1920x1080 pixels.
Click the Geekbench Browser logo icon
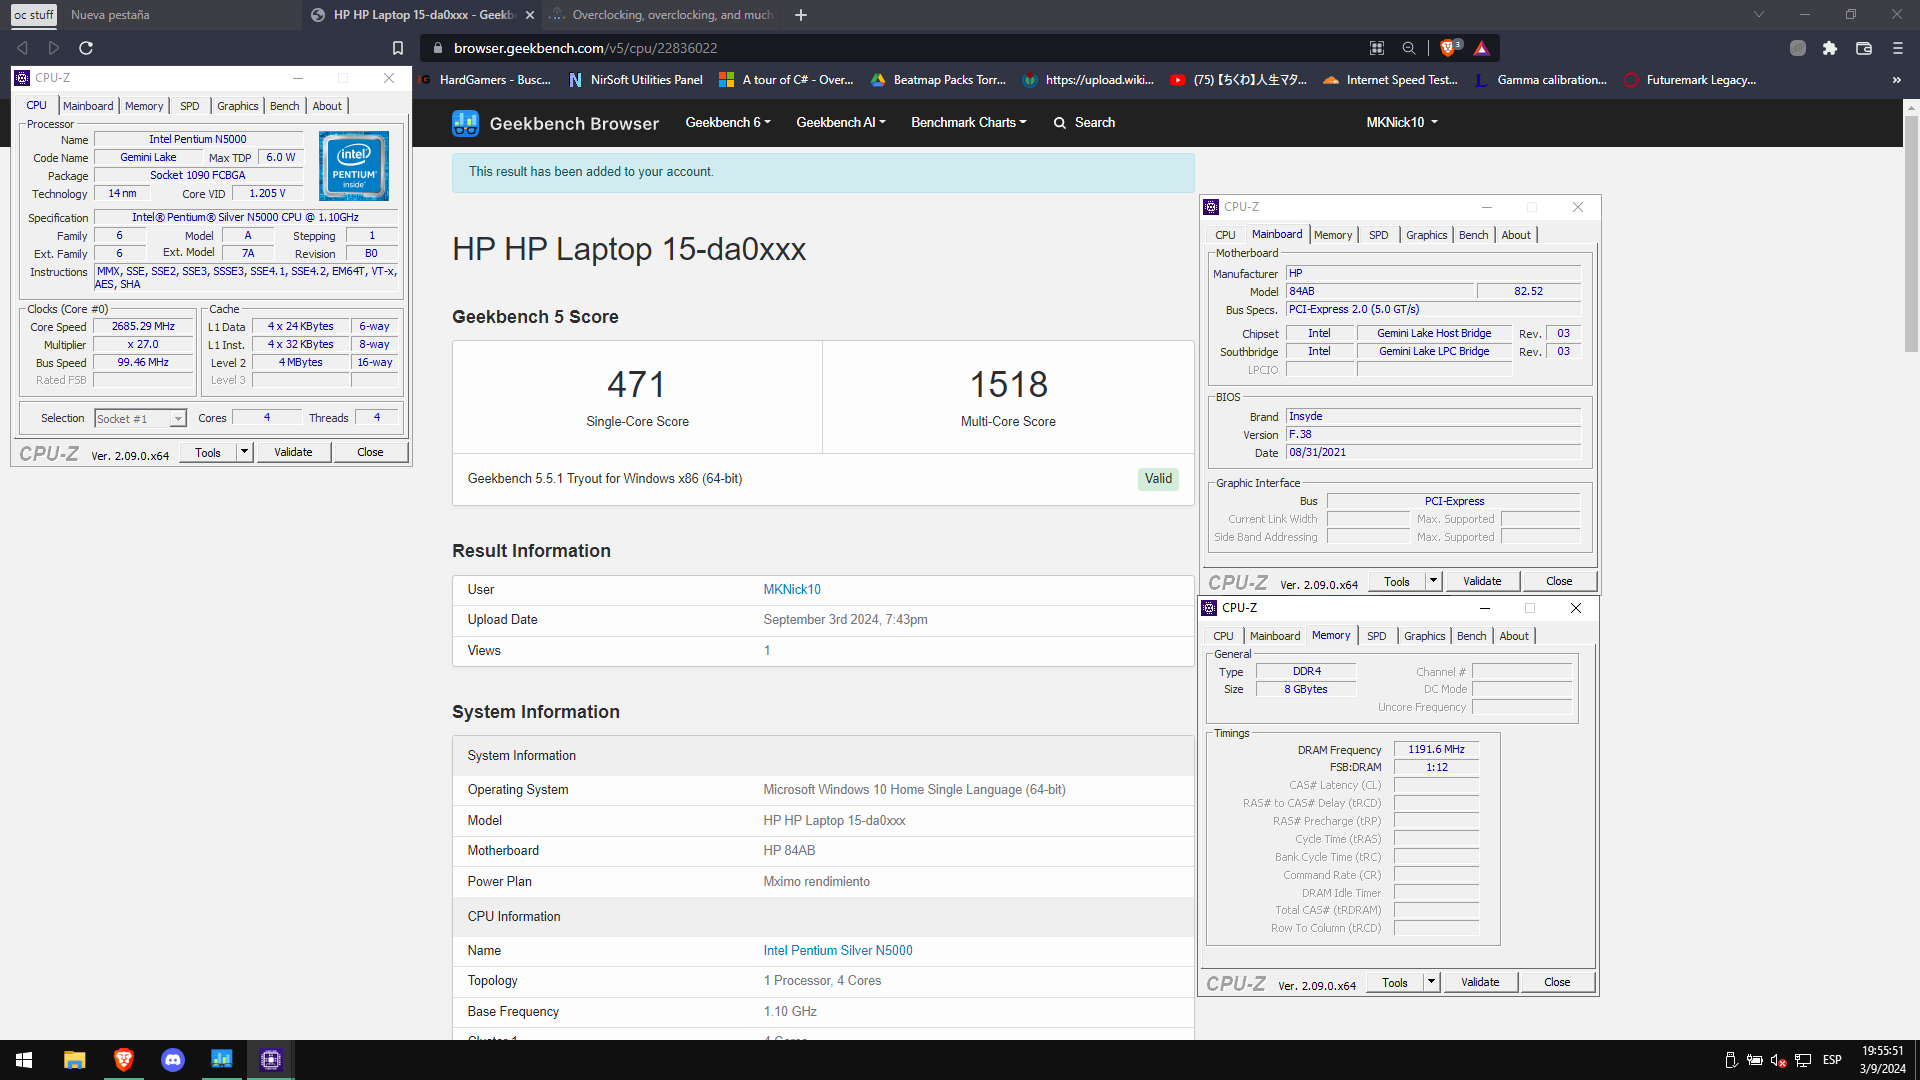[x=465, y=123]
